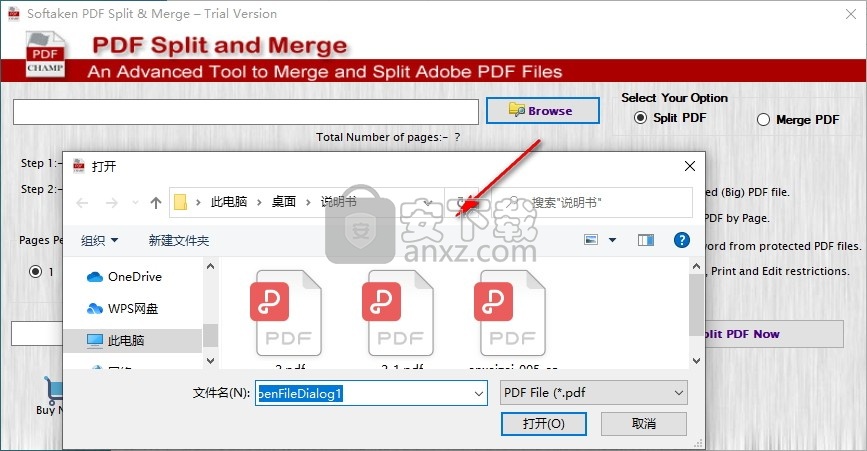This screenshot has width=867, height=451.
Task: Go forward in the open dialog
Action: 112,203
